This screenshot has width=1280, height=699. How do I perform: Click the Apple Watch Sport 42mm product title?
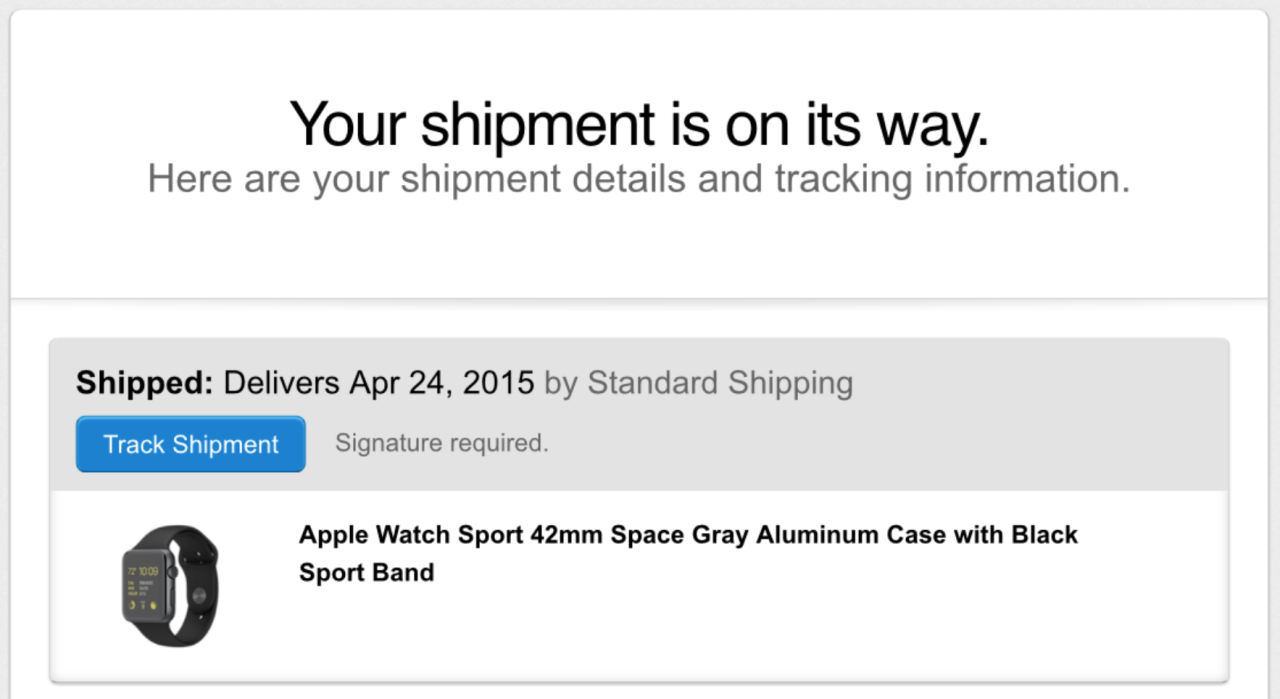(688, 535)
